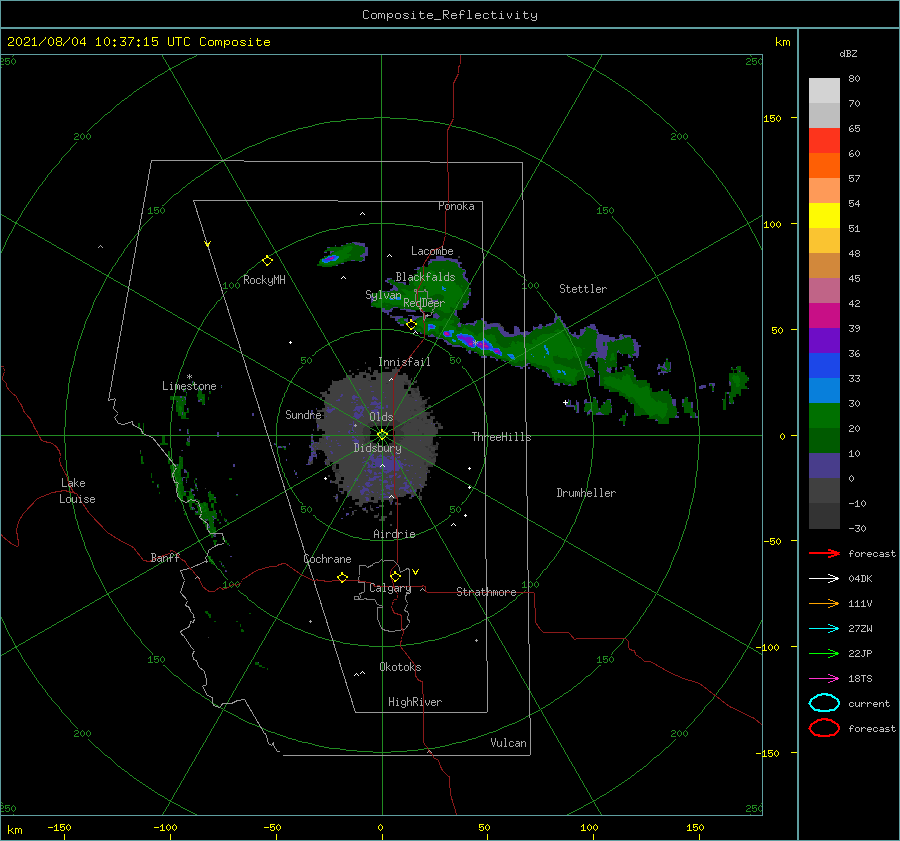Image resolution: width=900 pixels, height=841 pixels.
Task: Pick the red 60-65 dBZ color band
Action: [824, 141]
